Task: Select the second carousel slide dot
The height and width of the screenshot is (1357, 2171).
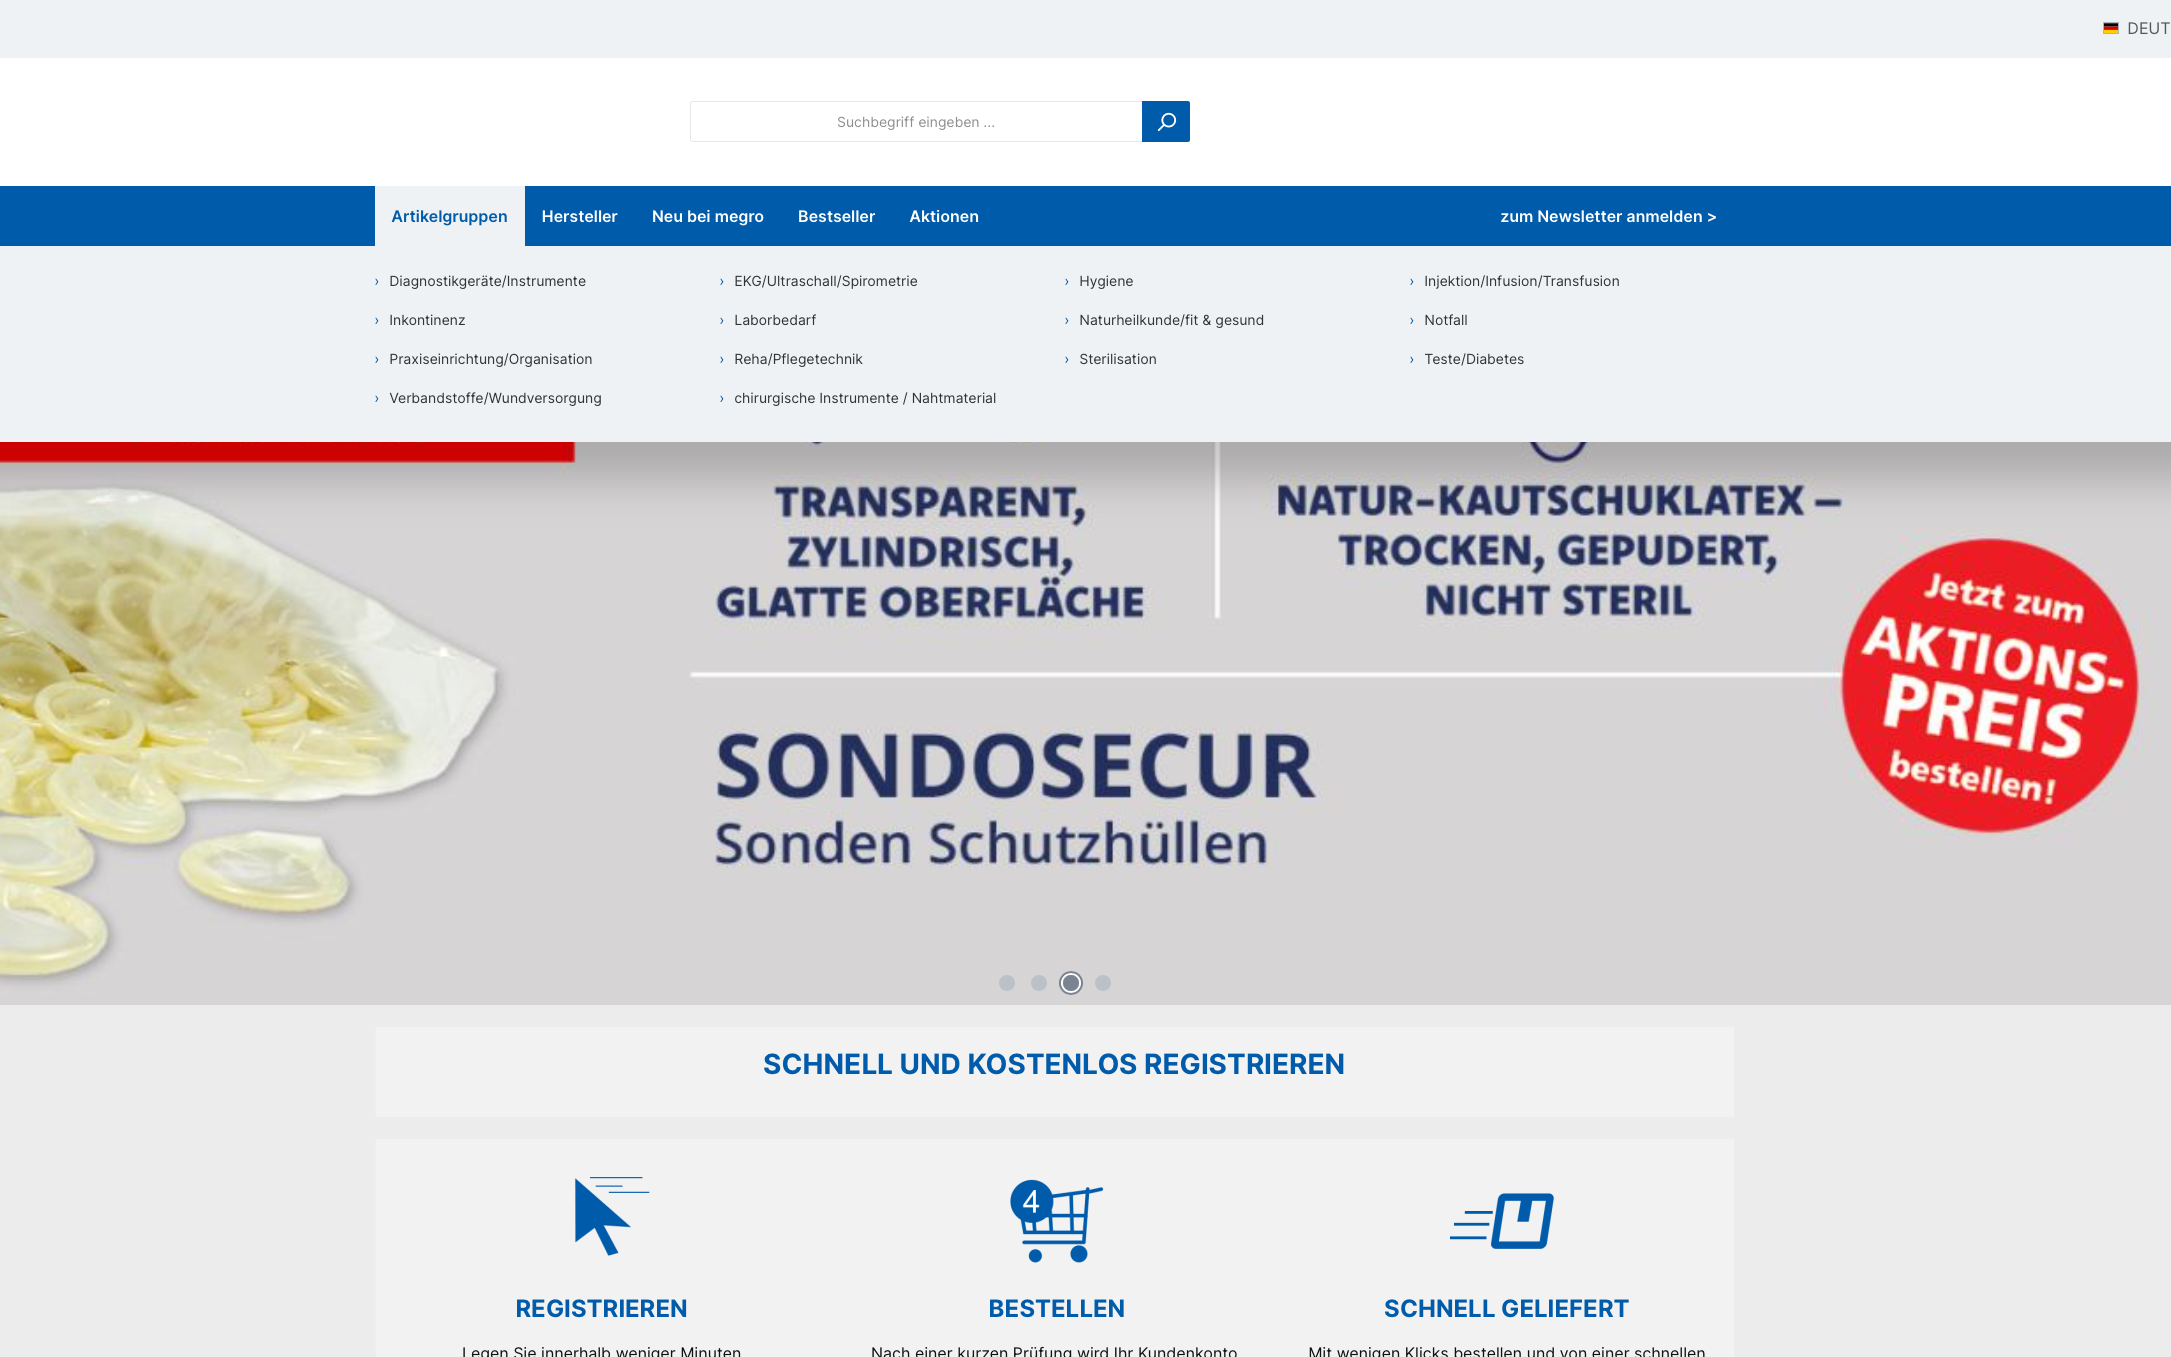Action: 1039,983
